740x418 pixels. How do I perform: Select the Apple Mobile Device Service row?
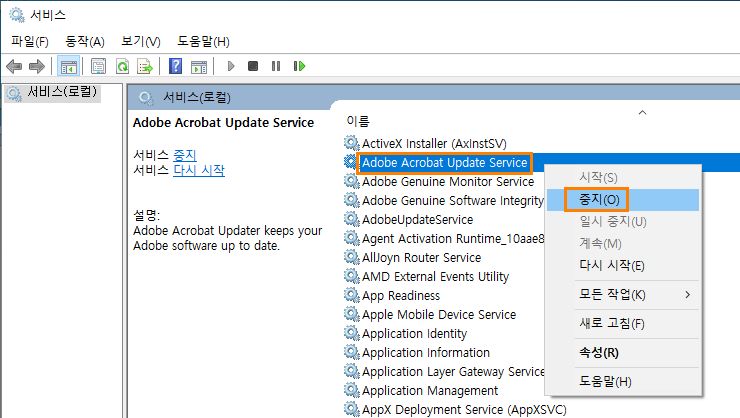pyautogui.click(x=439, y=315)
